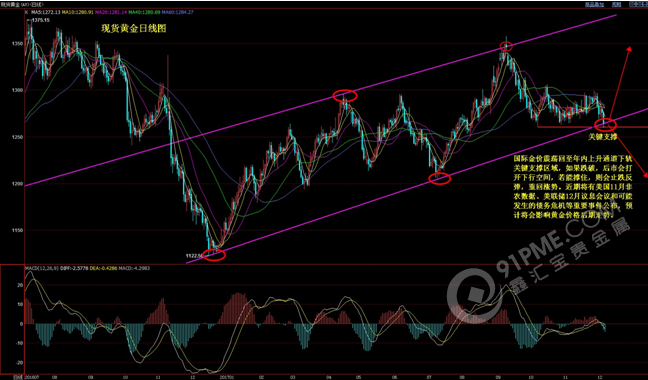648x380 pixels.
Task: Click the 1375.15 high price label
Action: [x=41, y=20]
